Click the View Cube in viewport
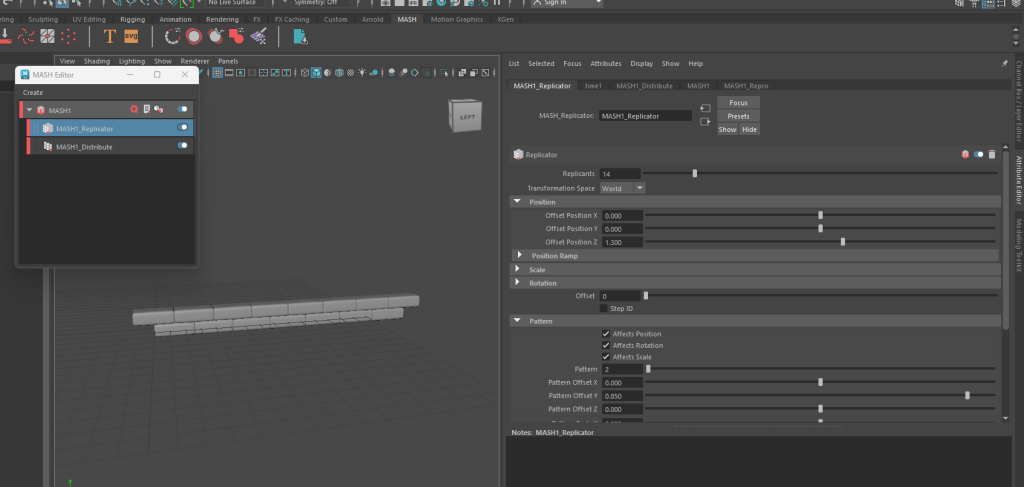Viewport: 1024px width, 487px height. 465,116
